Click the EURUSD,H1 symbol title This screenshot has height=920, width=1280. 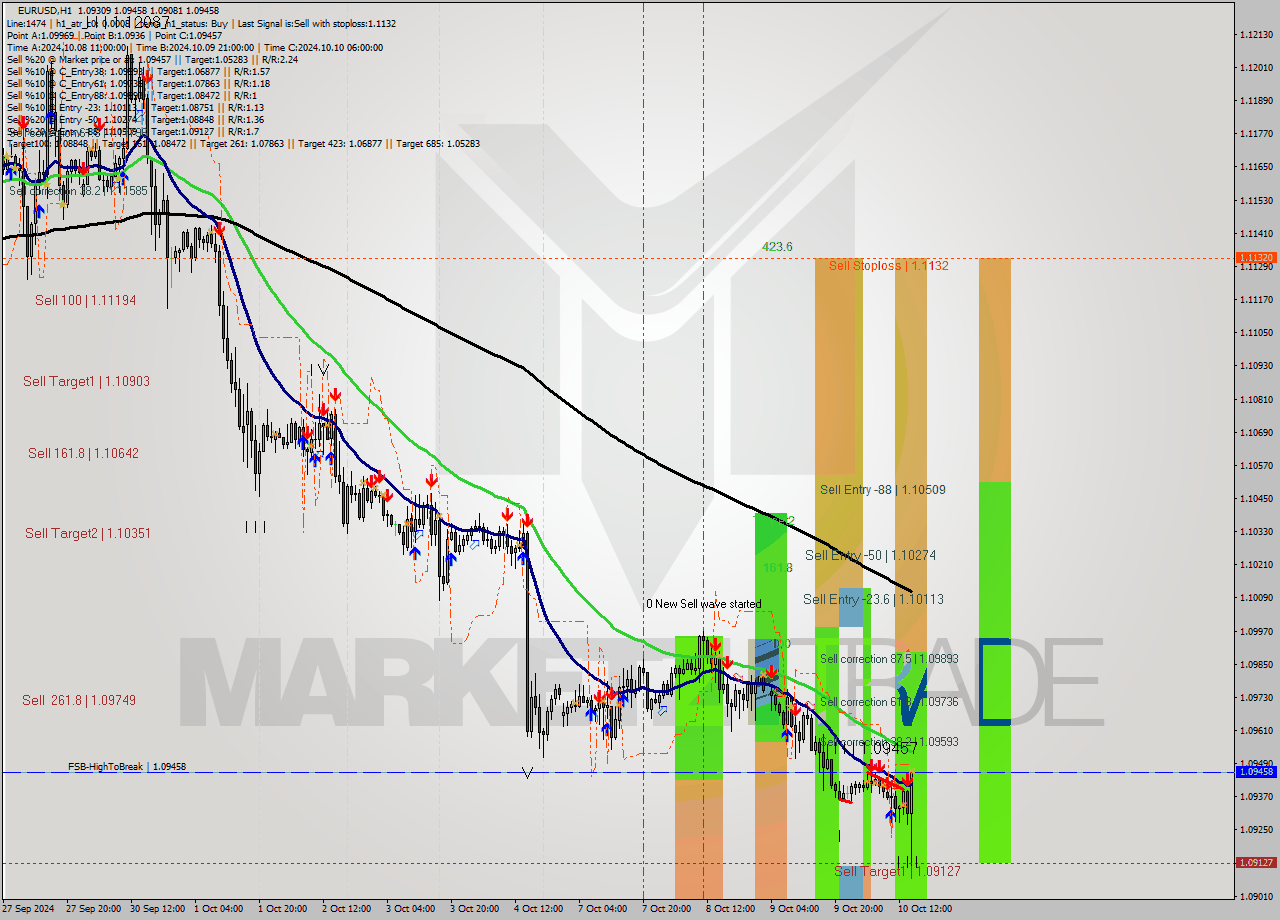click(x=45, y=10)
